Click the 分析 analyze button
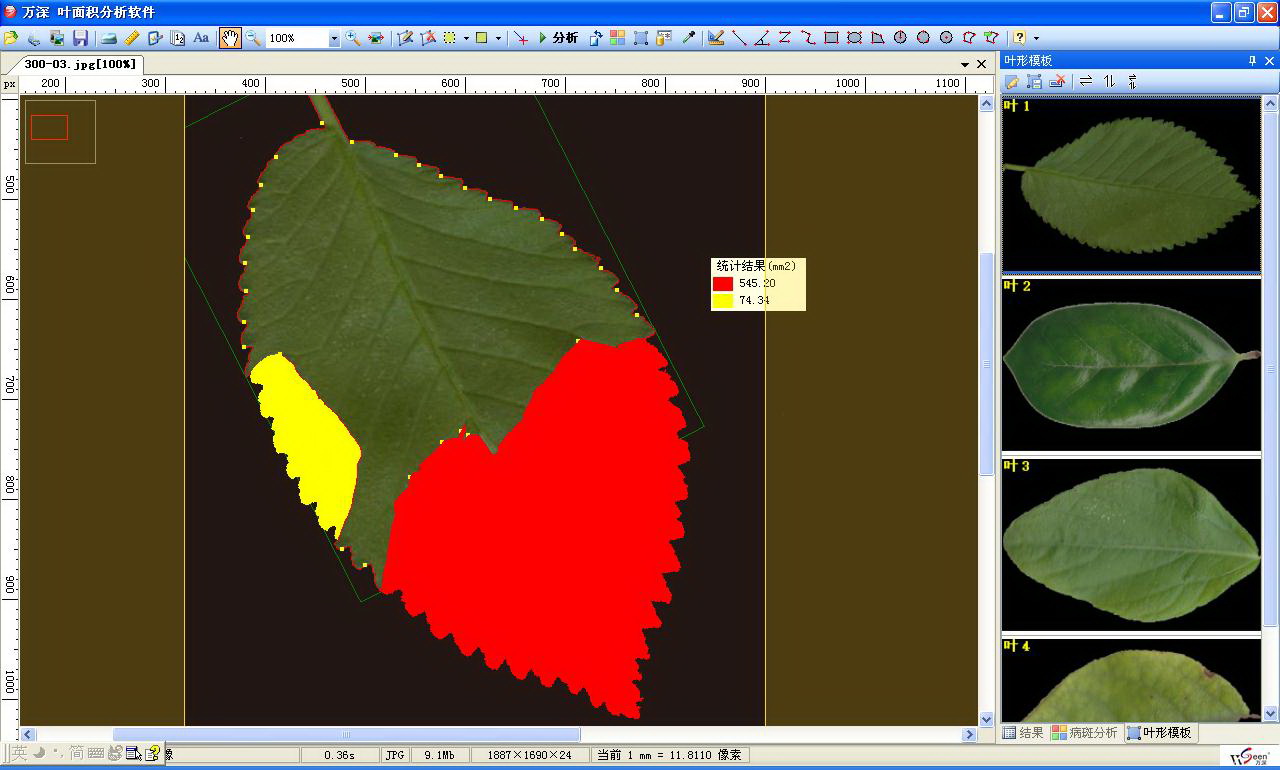Viewport: 1280px width, 770px height. point(558,38)
